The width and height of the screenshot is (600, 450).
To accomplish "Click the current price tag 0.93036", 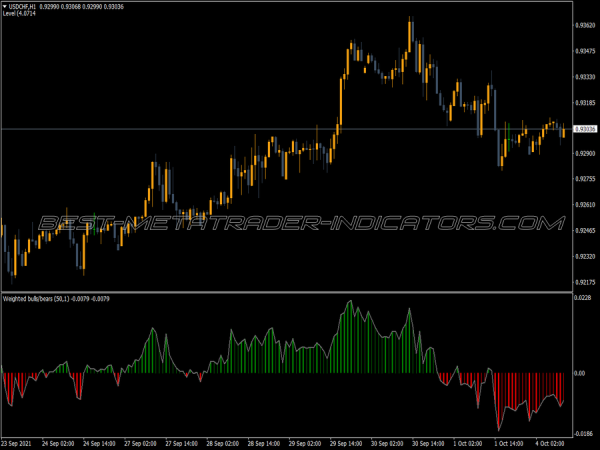I will pyautogui.click(x=585, y=129).
